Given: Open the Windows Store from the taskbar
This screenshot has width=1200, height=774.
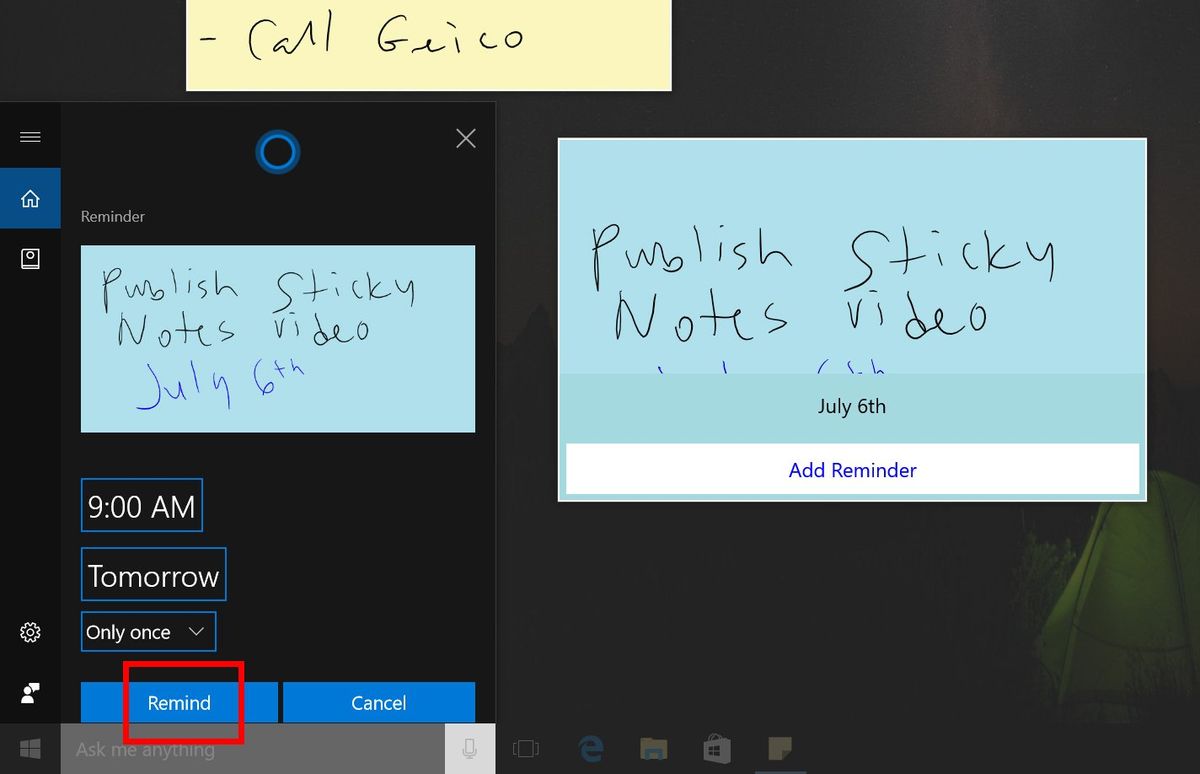Looking at the screenshot, I should click(x=717, y=748).
